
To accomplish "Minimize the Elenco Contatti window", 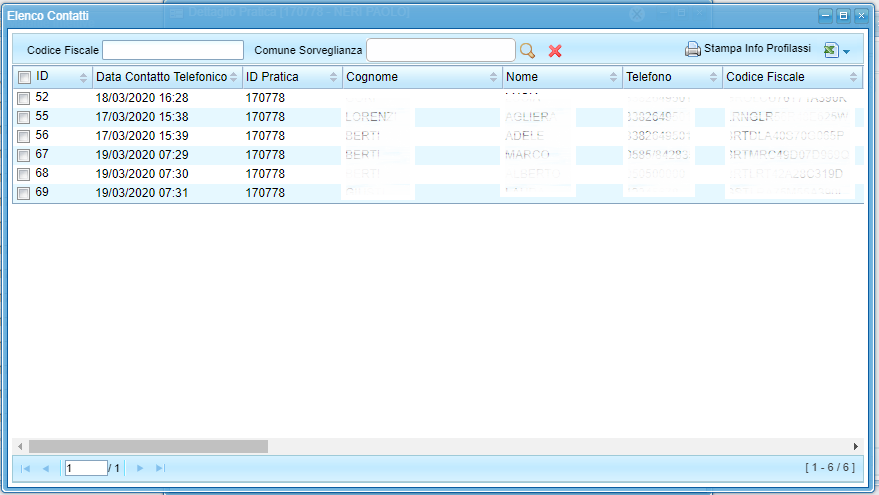I will coord(825,16).
